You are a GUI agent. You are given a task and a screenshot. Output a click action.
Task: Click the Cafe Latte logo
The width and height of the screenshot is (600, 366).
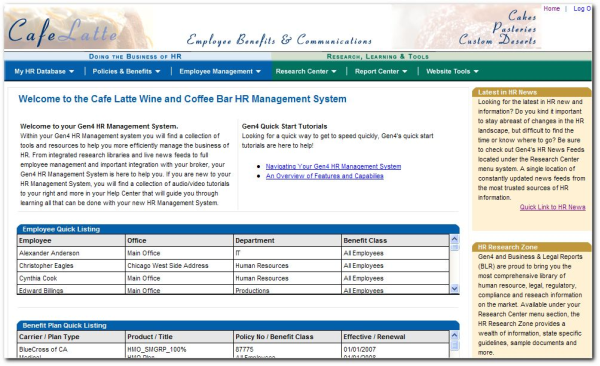click(x=63, y=31)
